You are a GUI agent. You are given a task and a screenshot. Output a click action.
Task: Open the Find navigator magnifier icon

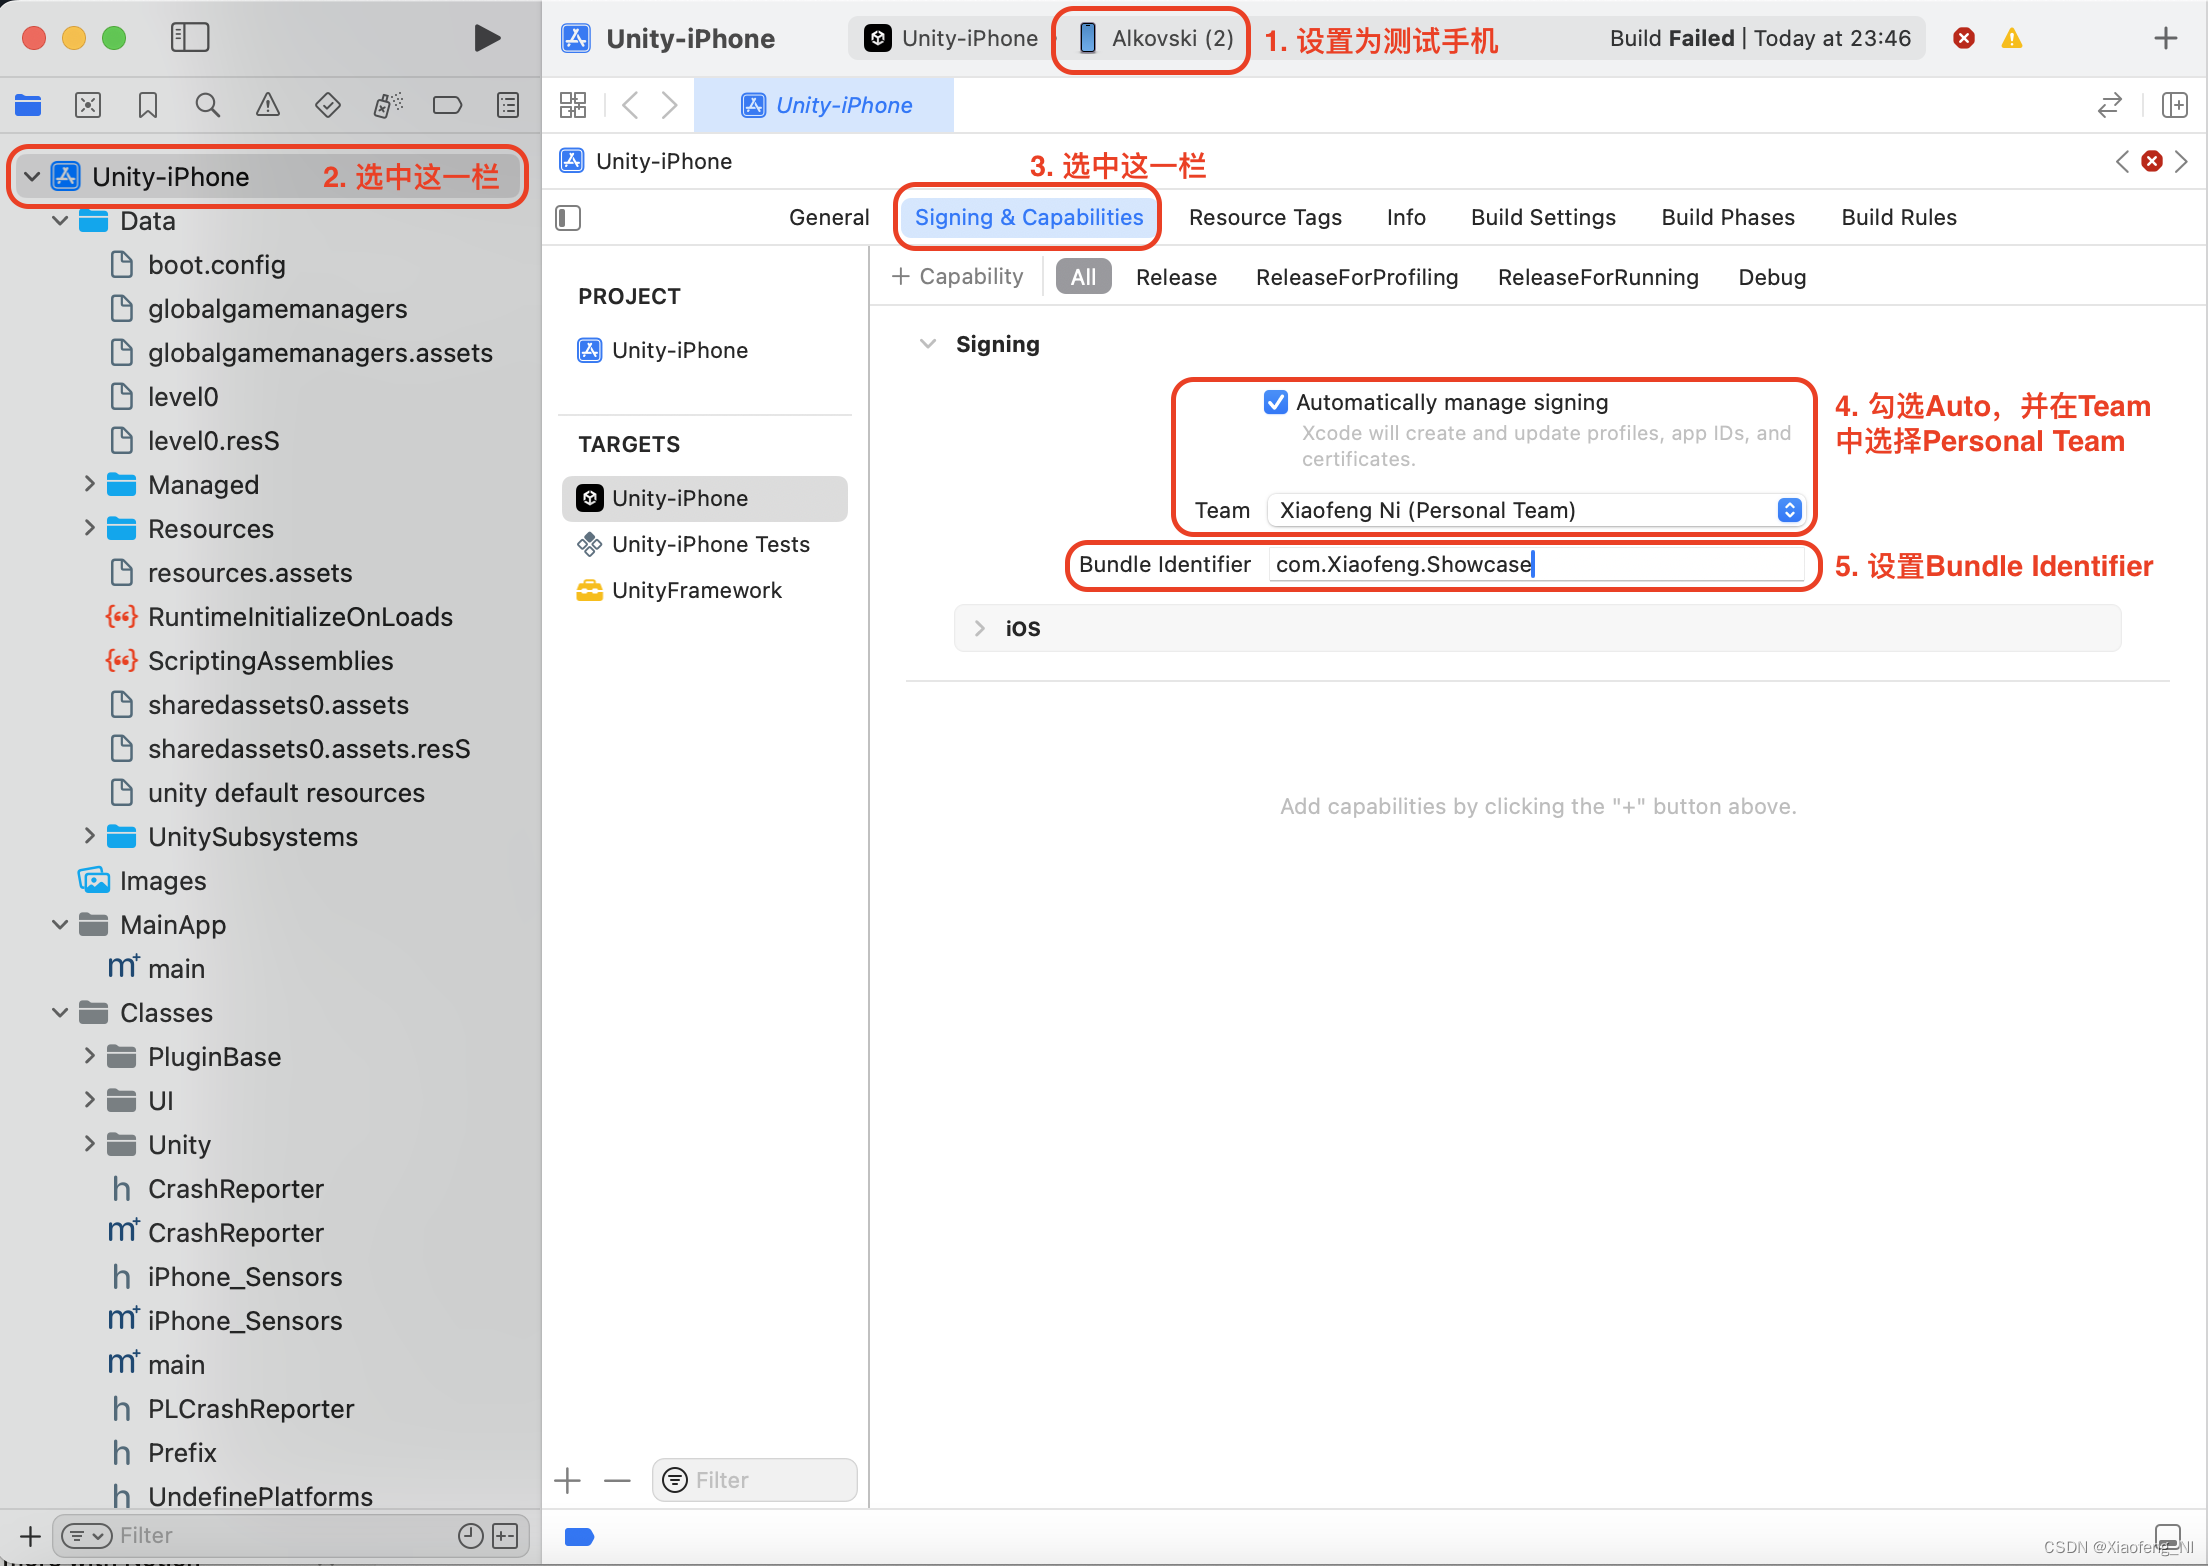pos(207,105)
